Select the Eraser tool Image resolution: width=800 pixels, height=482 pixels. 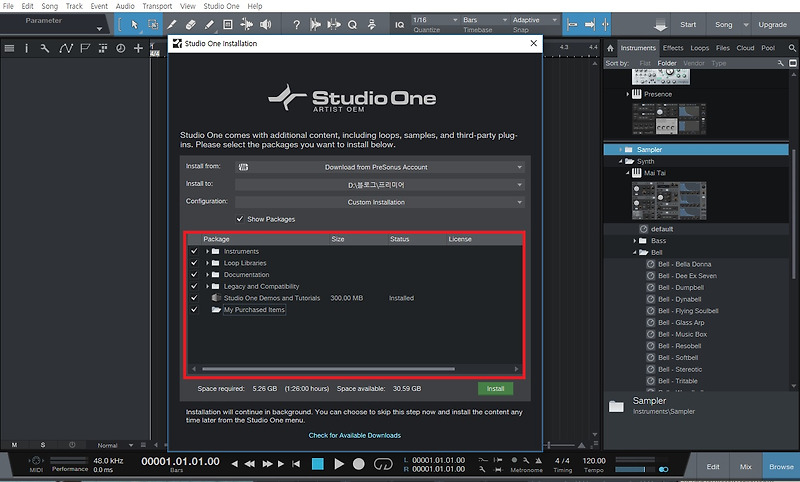[190, 24]
